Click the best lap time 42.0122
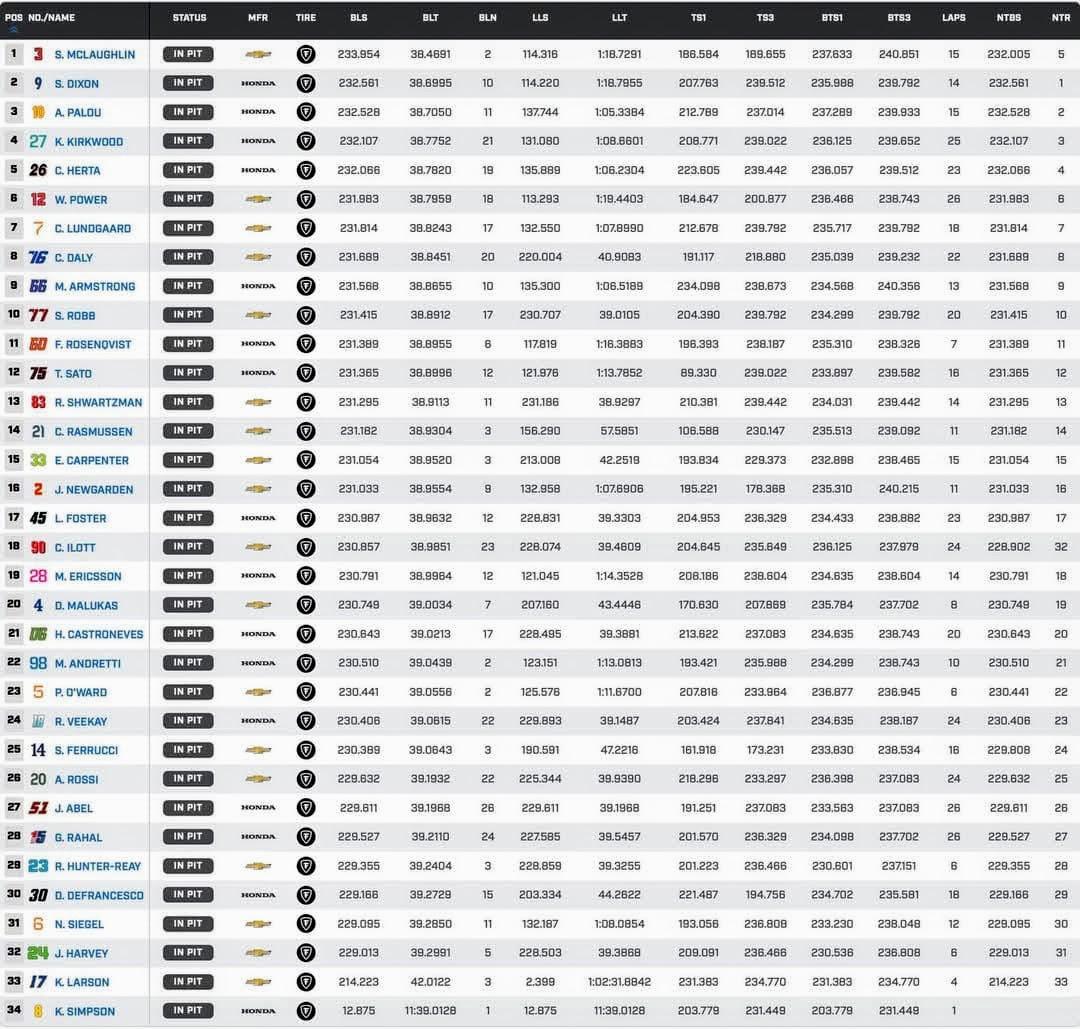Screen dimensions: 1080x1029 coord(430,982)
